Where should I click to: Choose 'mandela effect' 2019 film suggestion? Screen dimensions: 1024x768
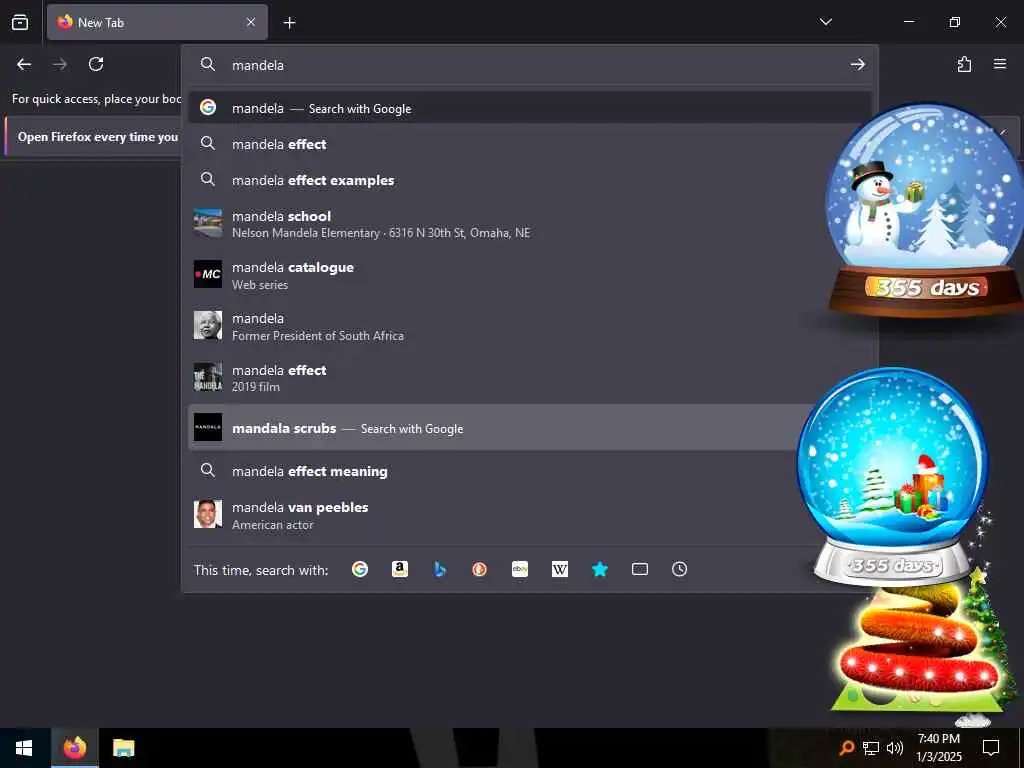[529, 377]
